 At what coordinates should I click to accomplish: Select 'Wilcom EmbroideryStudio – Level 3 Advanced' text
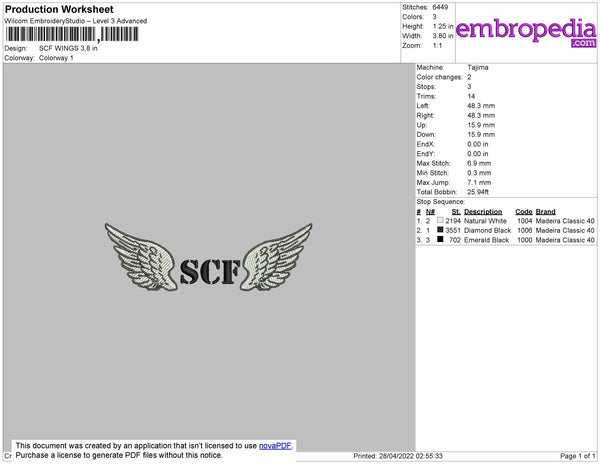pos(76,21)
